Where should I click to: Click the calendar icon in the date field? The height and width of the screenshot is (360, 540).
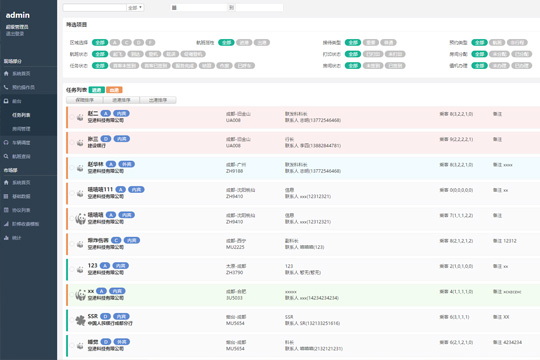tap(174, 8)
